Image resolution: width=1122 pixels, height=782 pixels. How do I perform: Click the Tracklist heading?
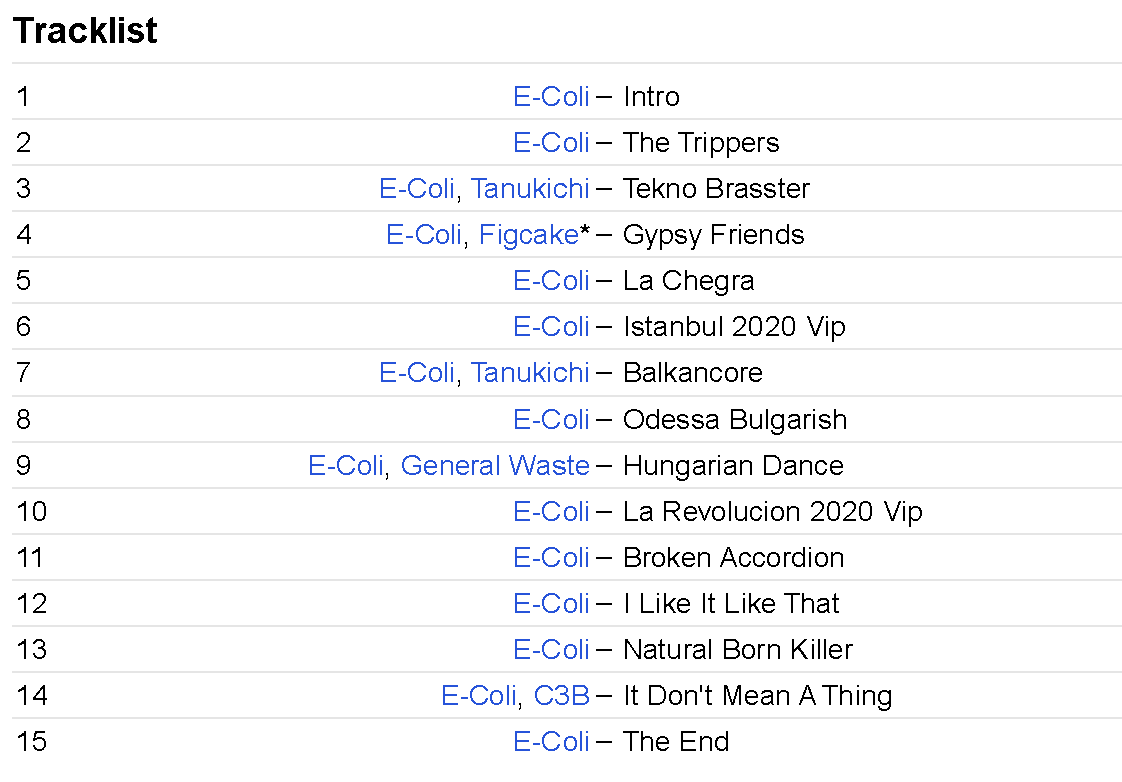point(85,31)
